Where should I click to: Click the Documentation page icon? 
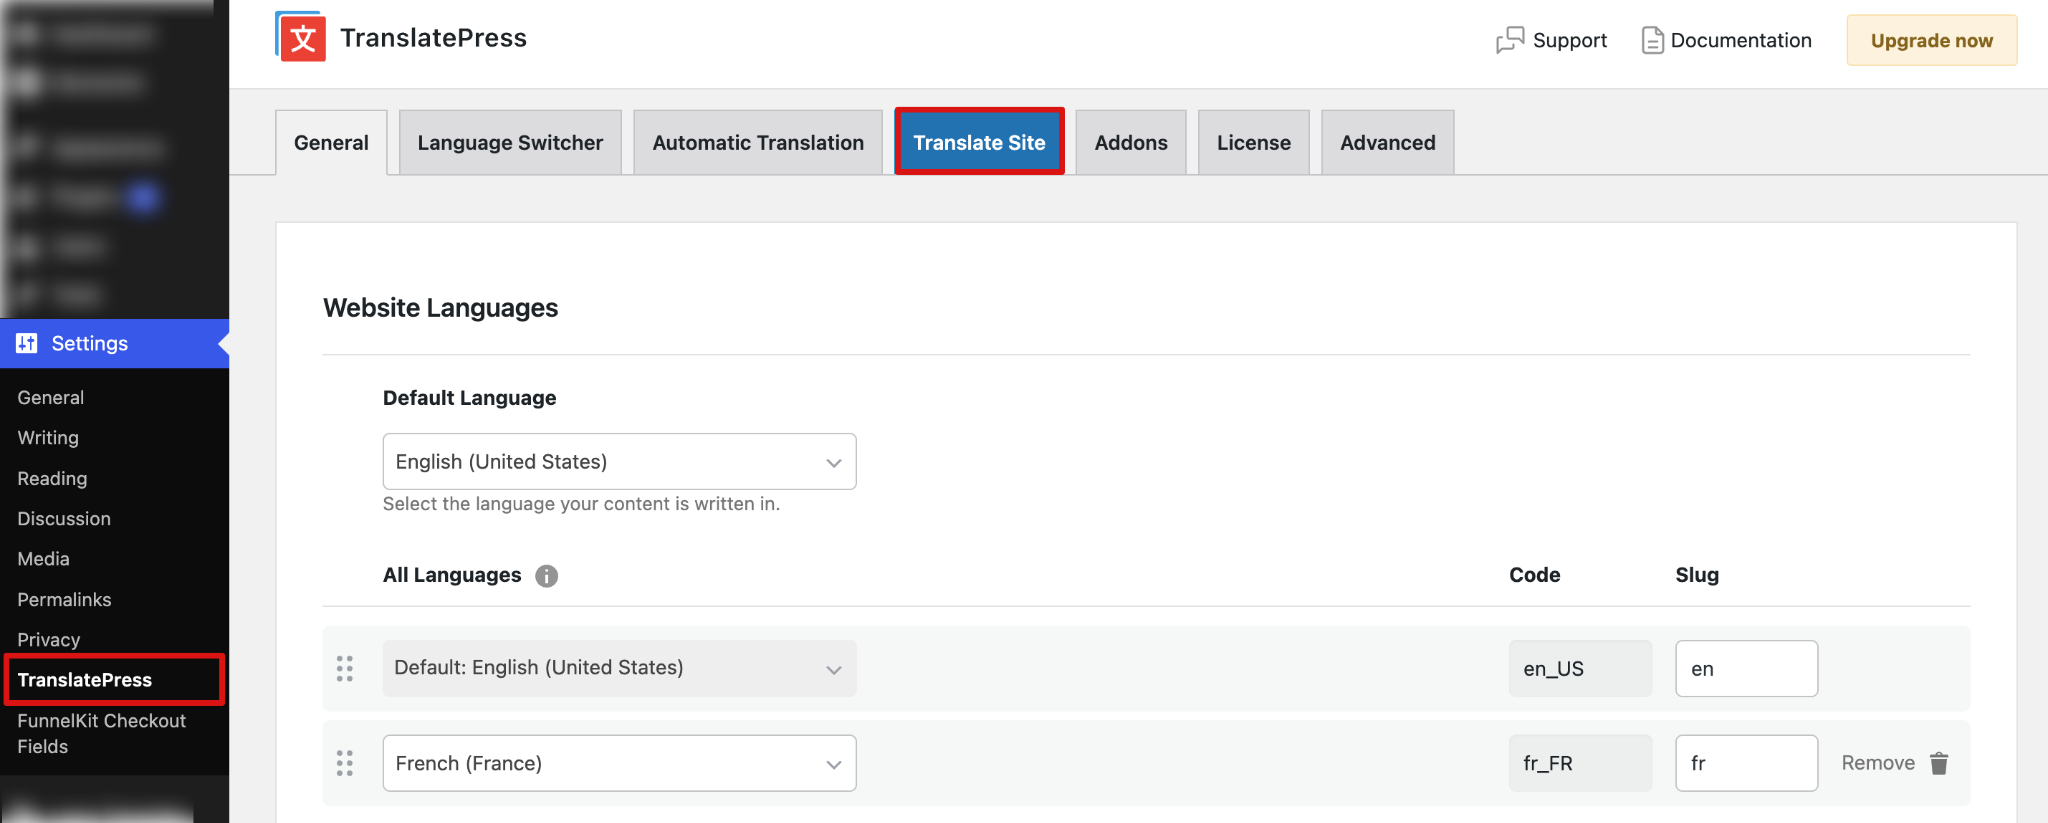[x=1653, y=40]
